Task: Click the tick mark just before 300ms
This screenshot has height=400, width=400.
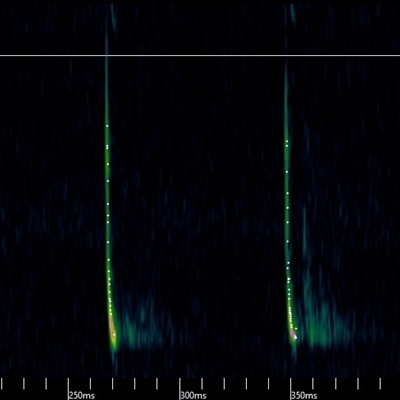Action: (157, 384)
